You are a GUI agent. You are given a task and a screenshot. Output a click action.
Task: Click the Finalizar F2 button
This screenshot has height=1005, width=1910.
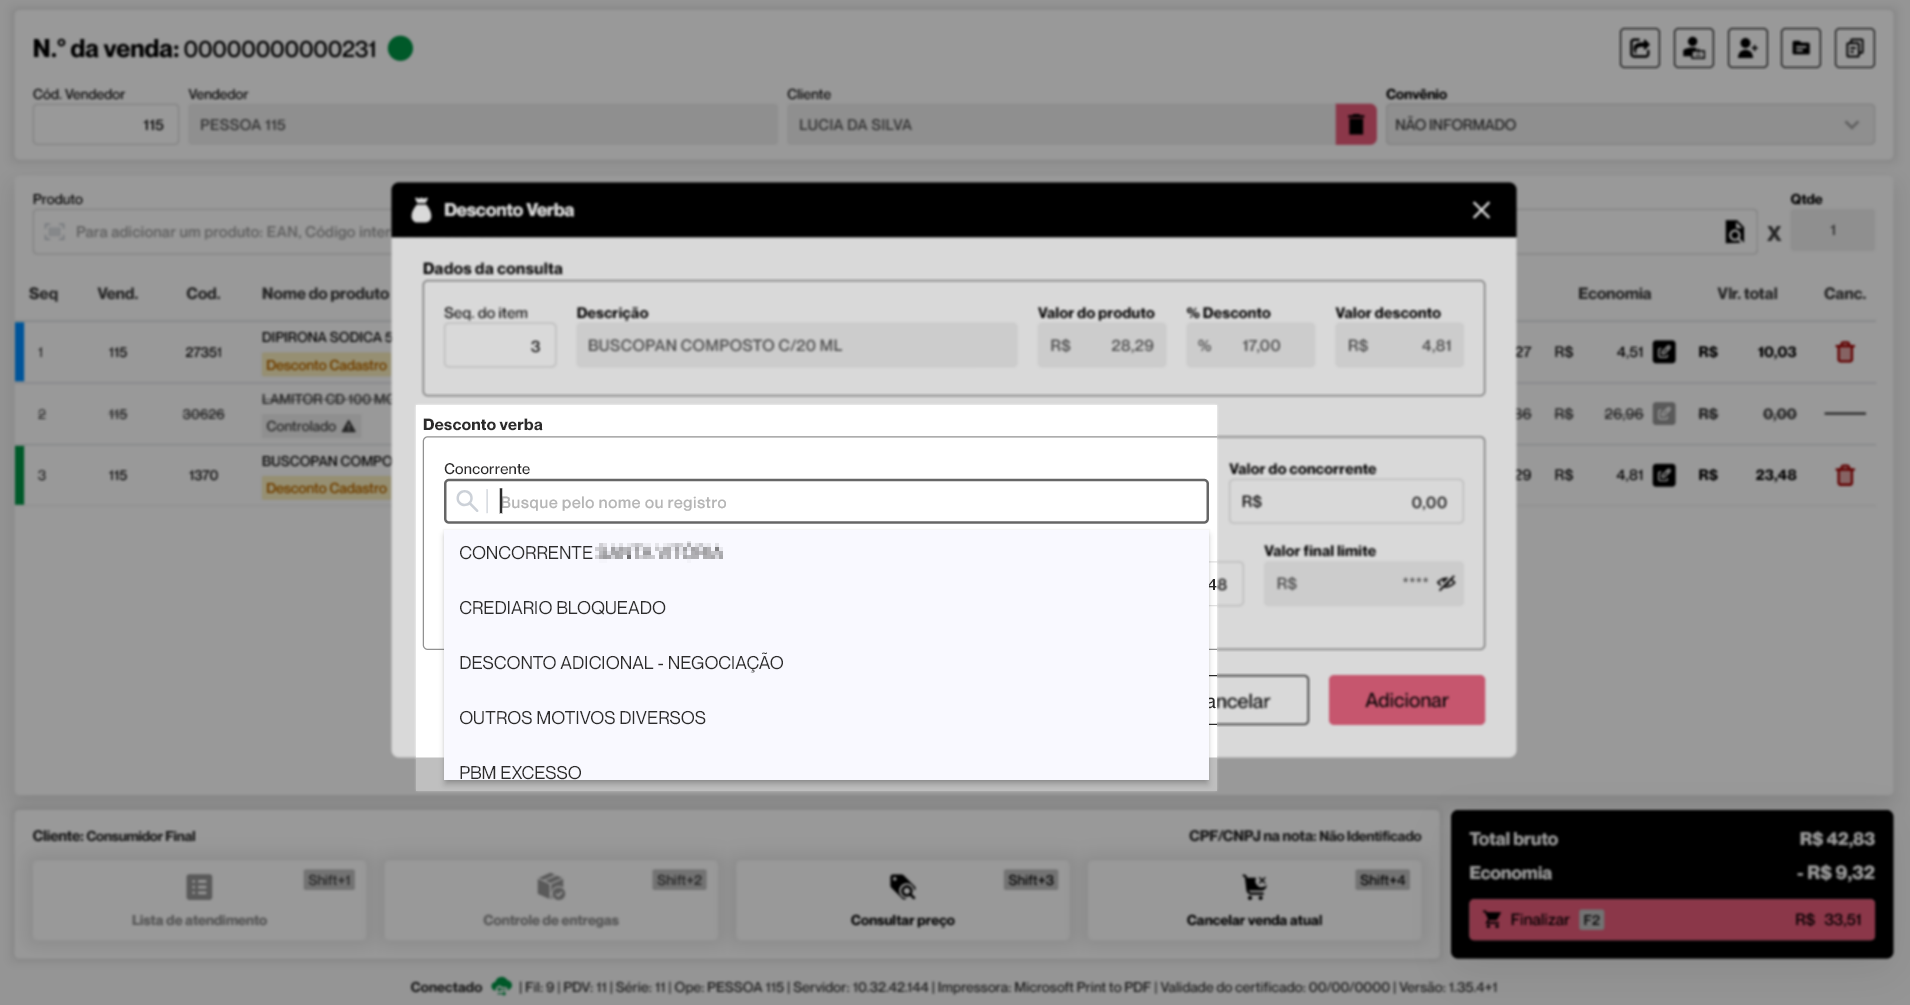point(1671,919)
